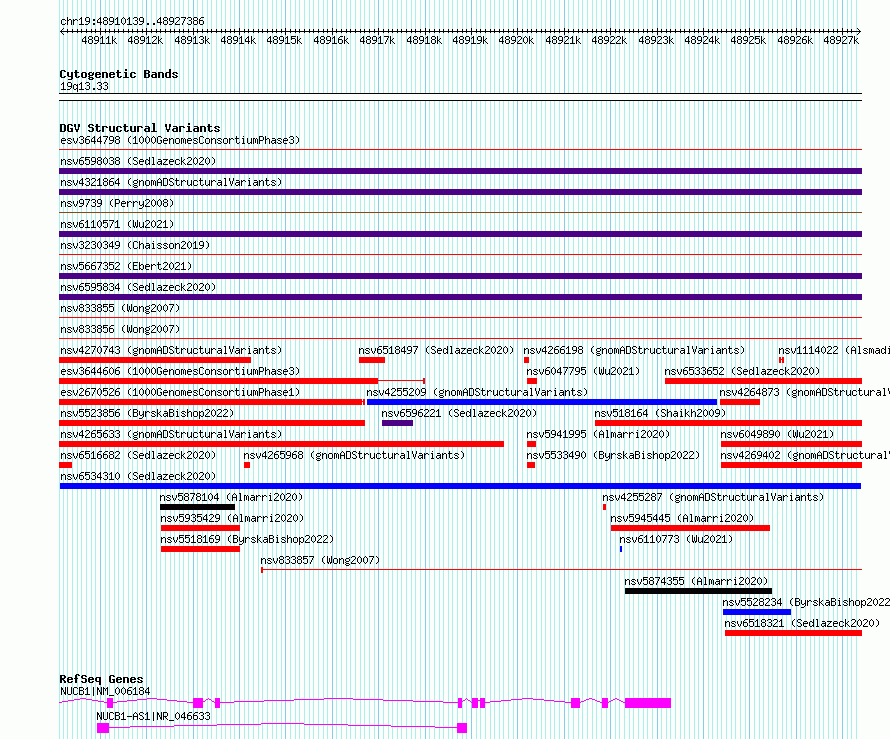Screen dimensions: 890x739
Task: Click nsv833857 (Wong2007) label
Action: [x=320, y=560]
